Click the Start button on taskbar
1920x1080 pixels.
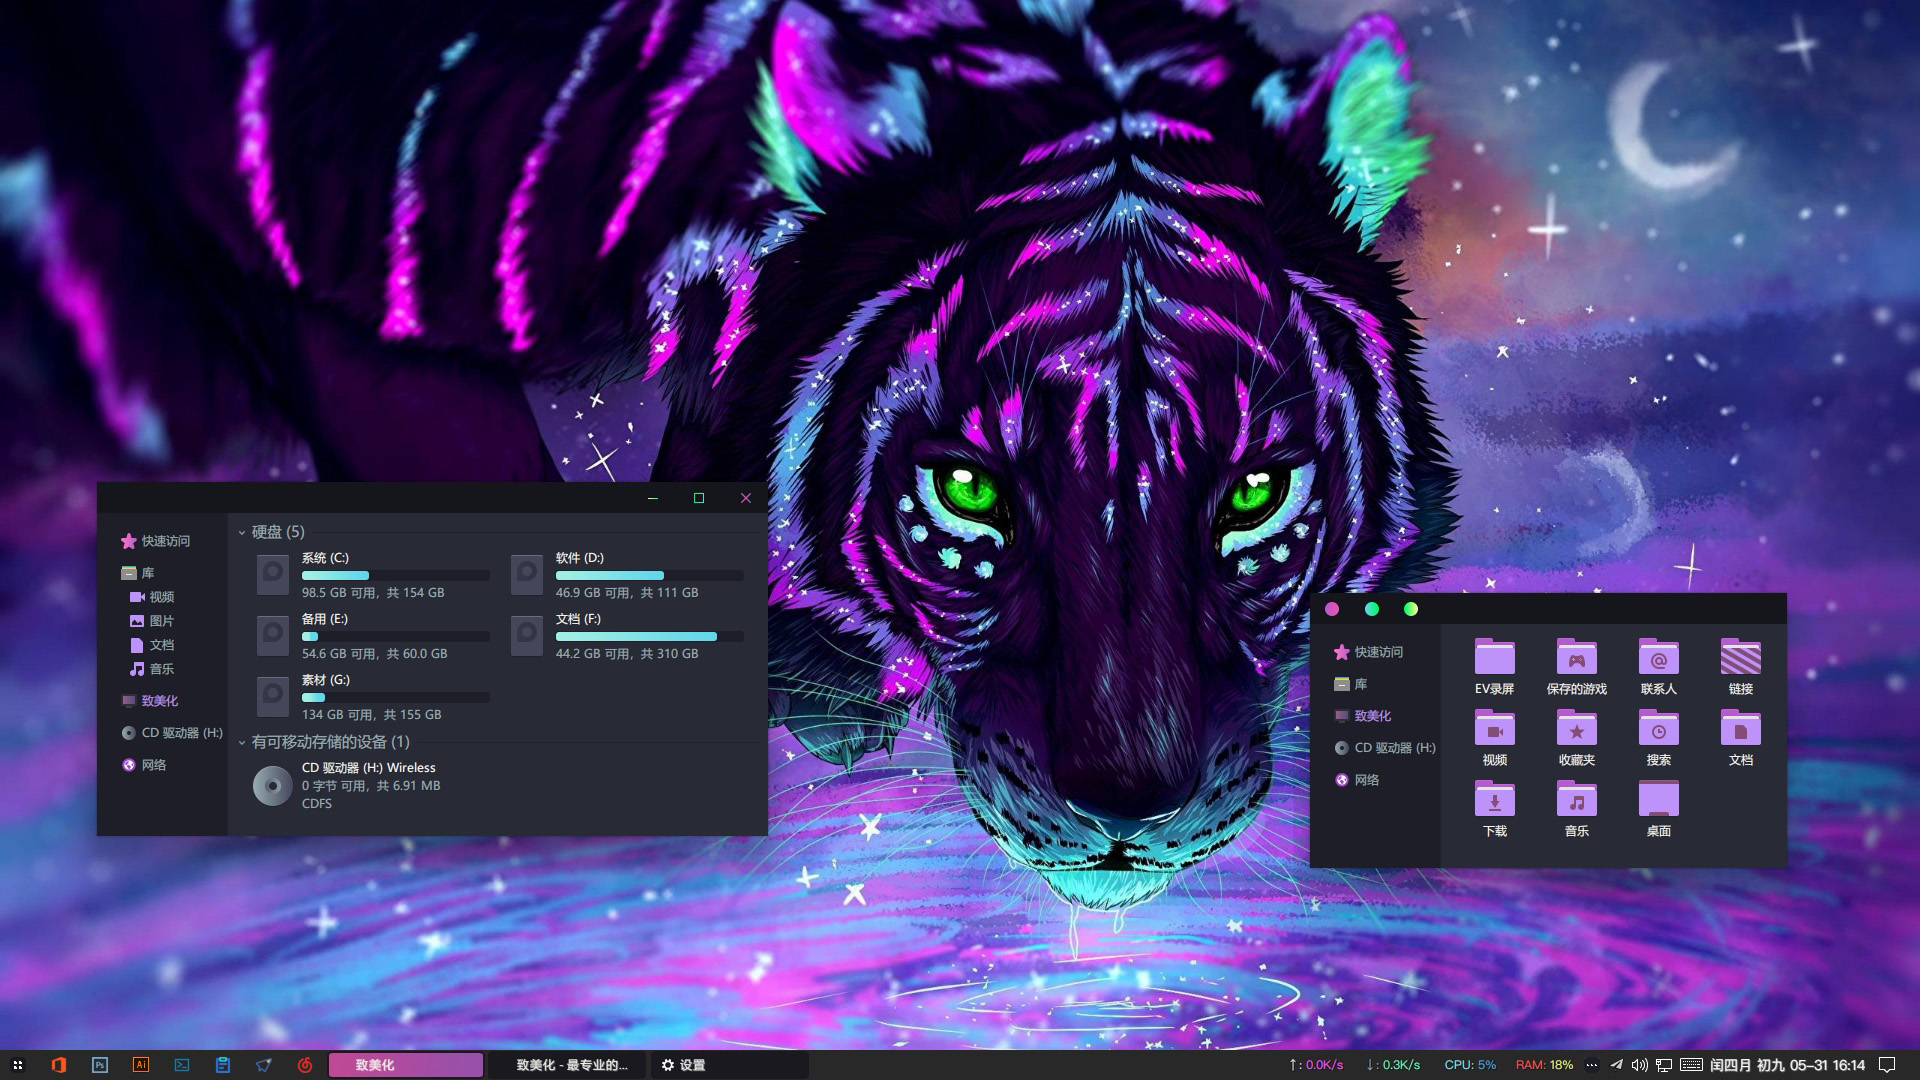coord(18,1065)
